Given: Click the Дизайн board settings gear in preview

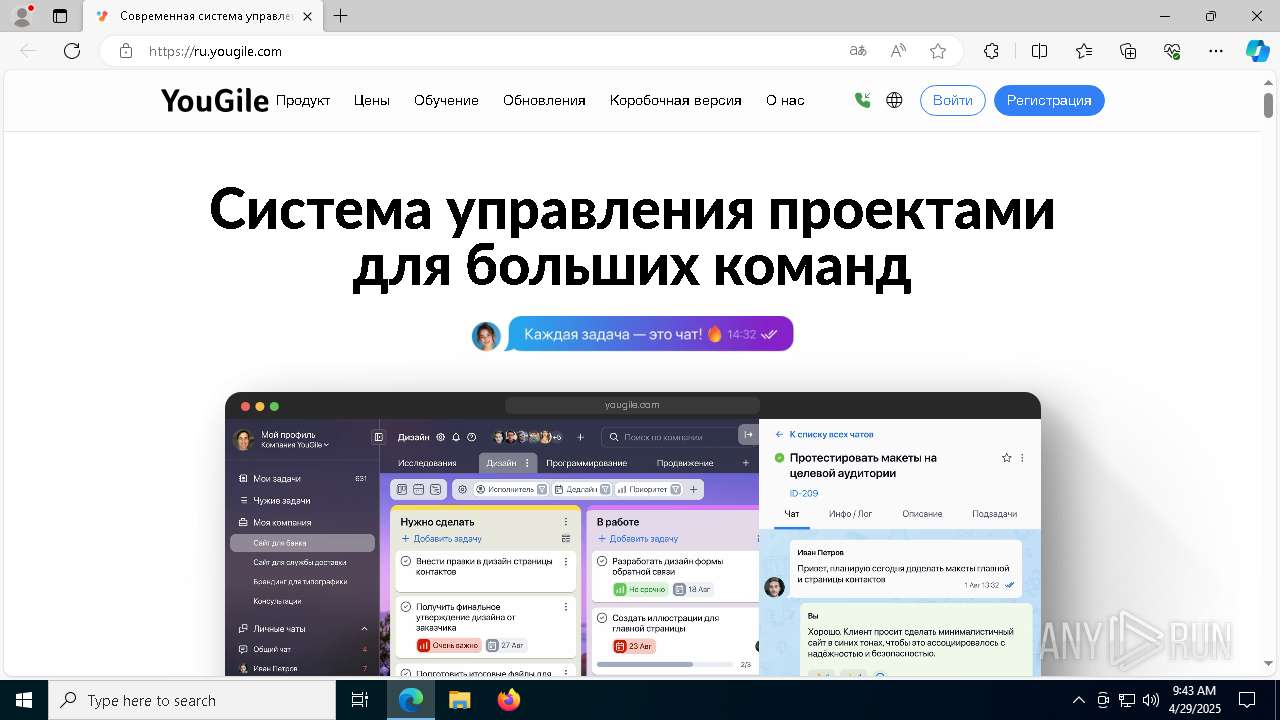Looking at the screenshot, I should tap(441, 437).
